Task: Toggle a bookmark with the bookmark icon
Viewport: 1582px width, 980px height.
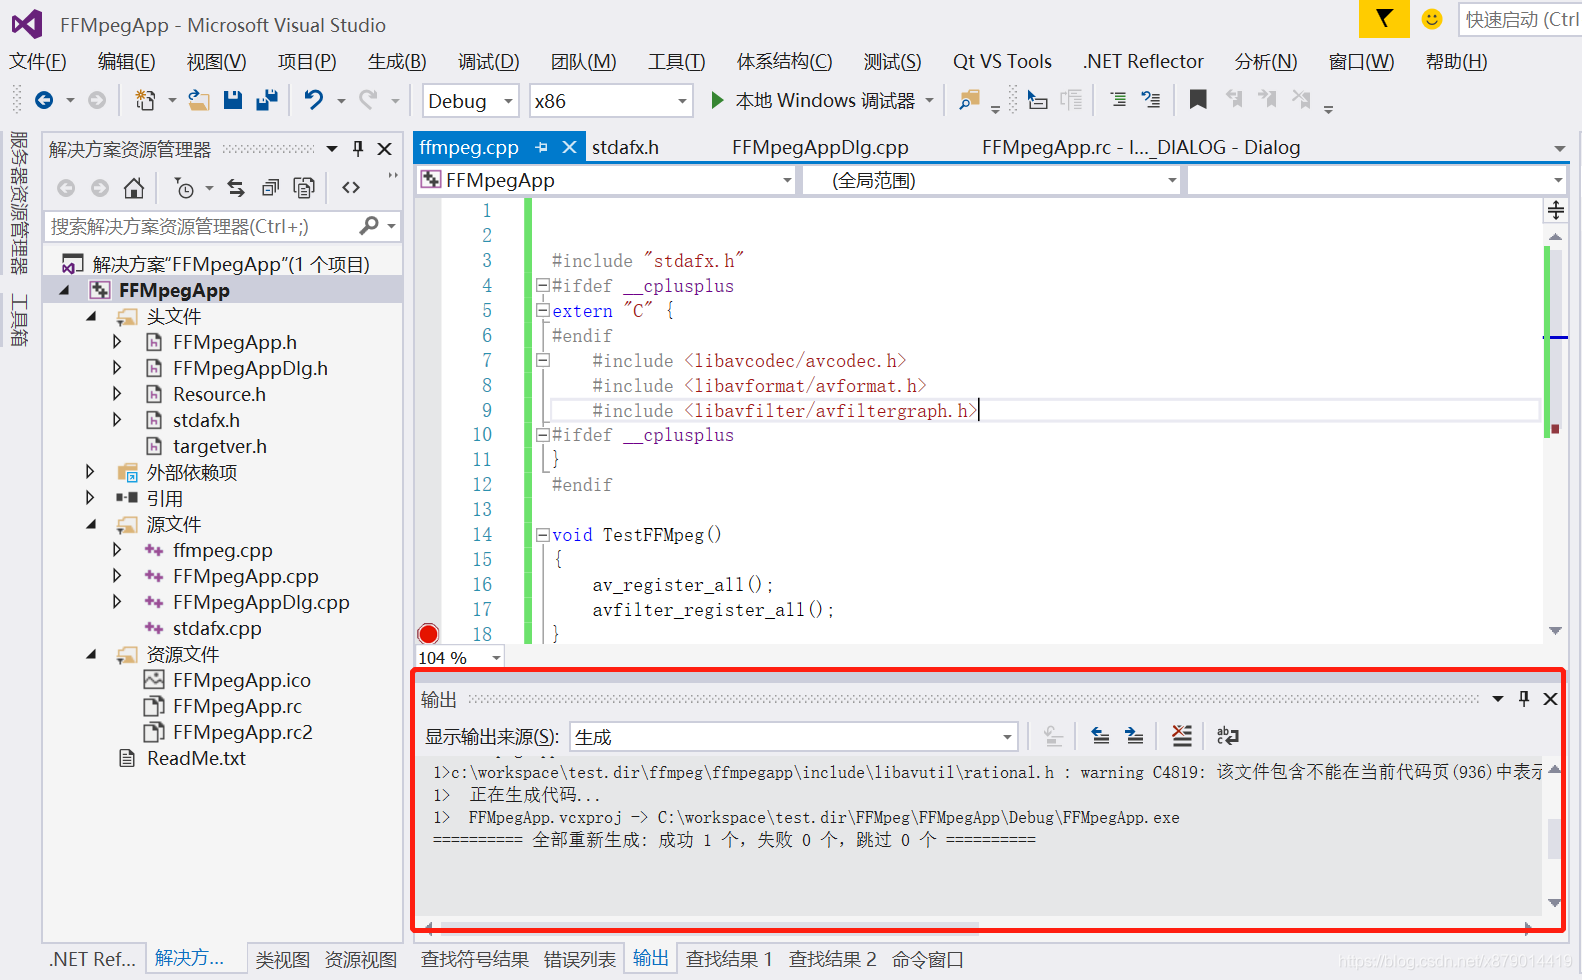Action: coord(1198,99)
